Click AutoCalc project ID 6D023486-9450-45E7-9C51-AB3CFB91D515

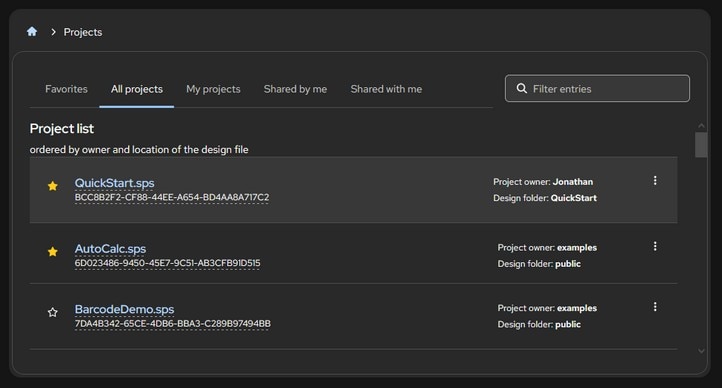coord(167,263)
